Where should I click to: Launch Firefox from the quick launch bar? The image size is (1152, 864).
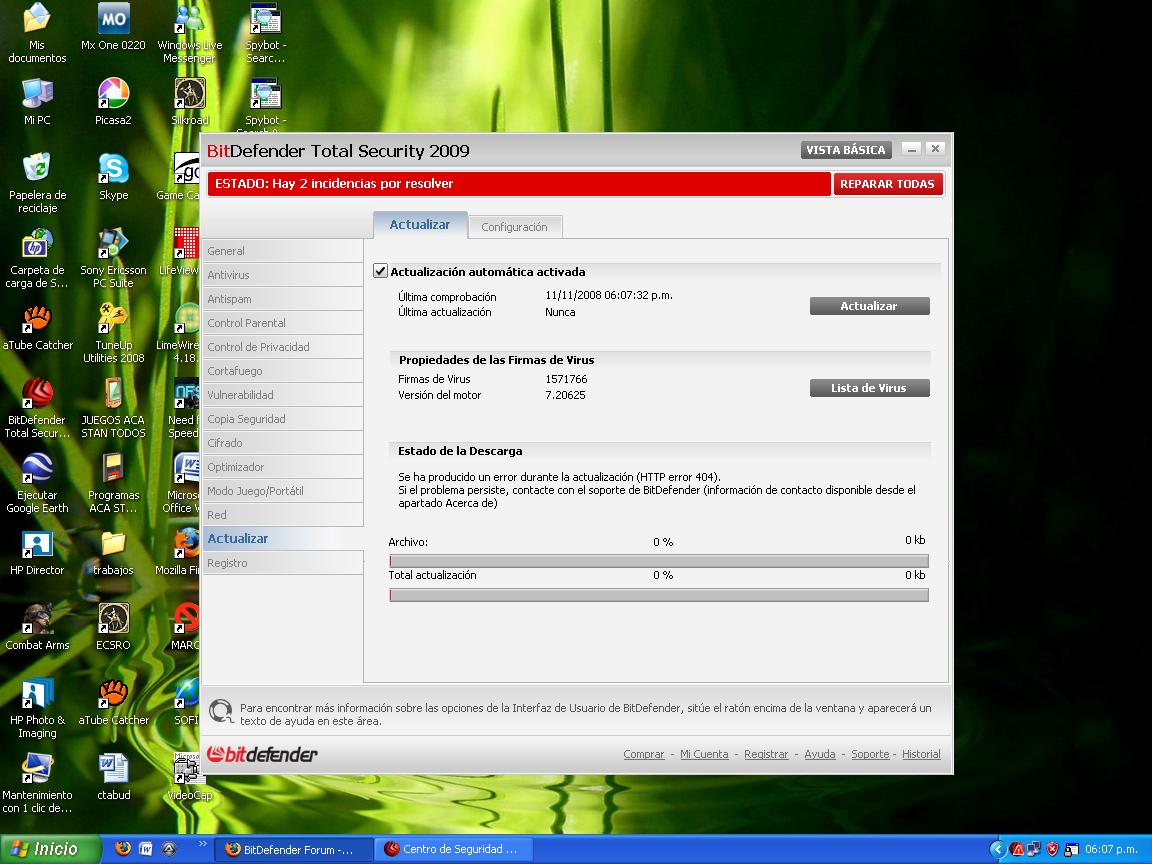click(123, 849)
